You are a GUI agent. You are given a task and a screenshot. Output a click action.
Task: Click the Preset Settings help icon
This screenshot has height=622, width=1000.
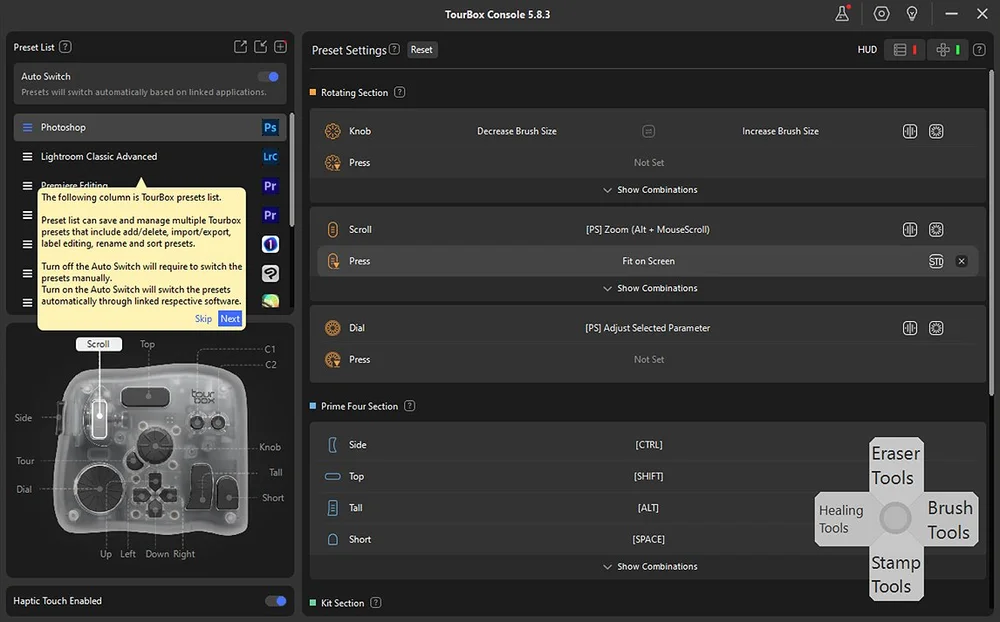(x=394, y=49)
